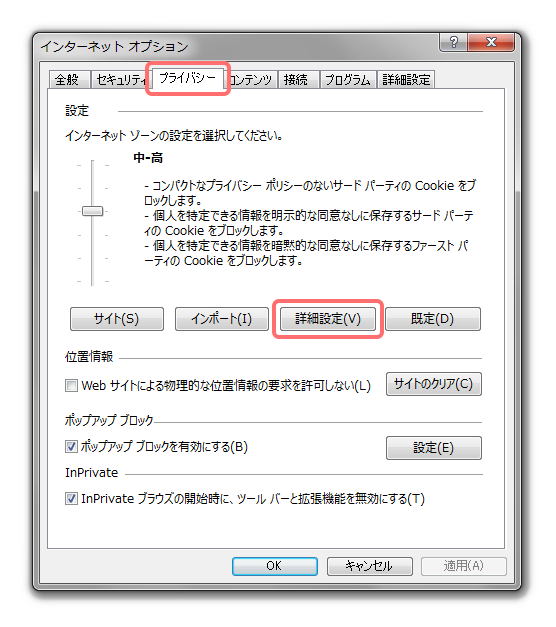The width and height of the screenshot is (556, 627).
Task: Click the help question mark button
Action: 454,42
